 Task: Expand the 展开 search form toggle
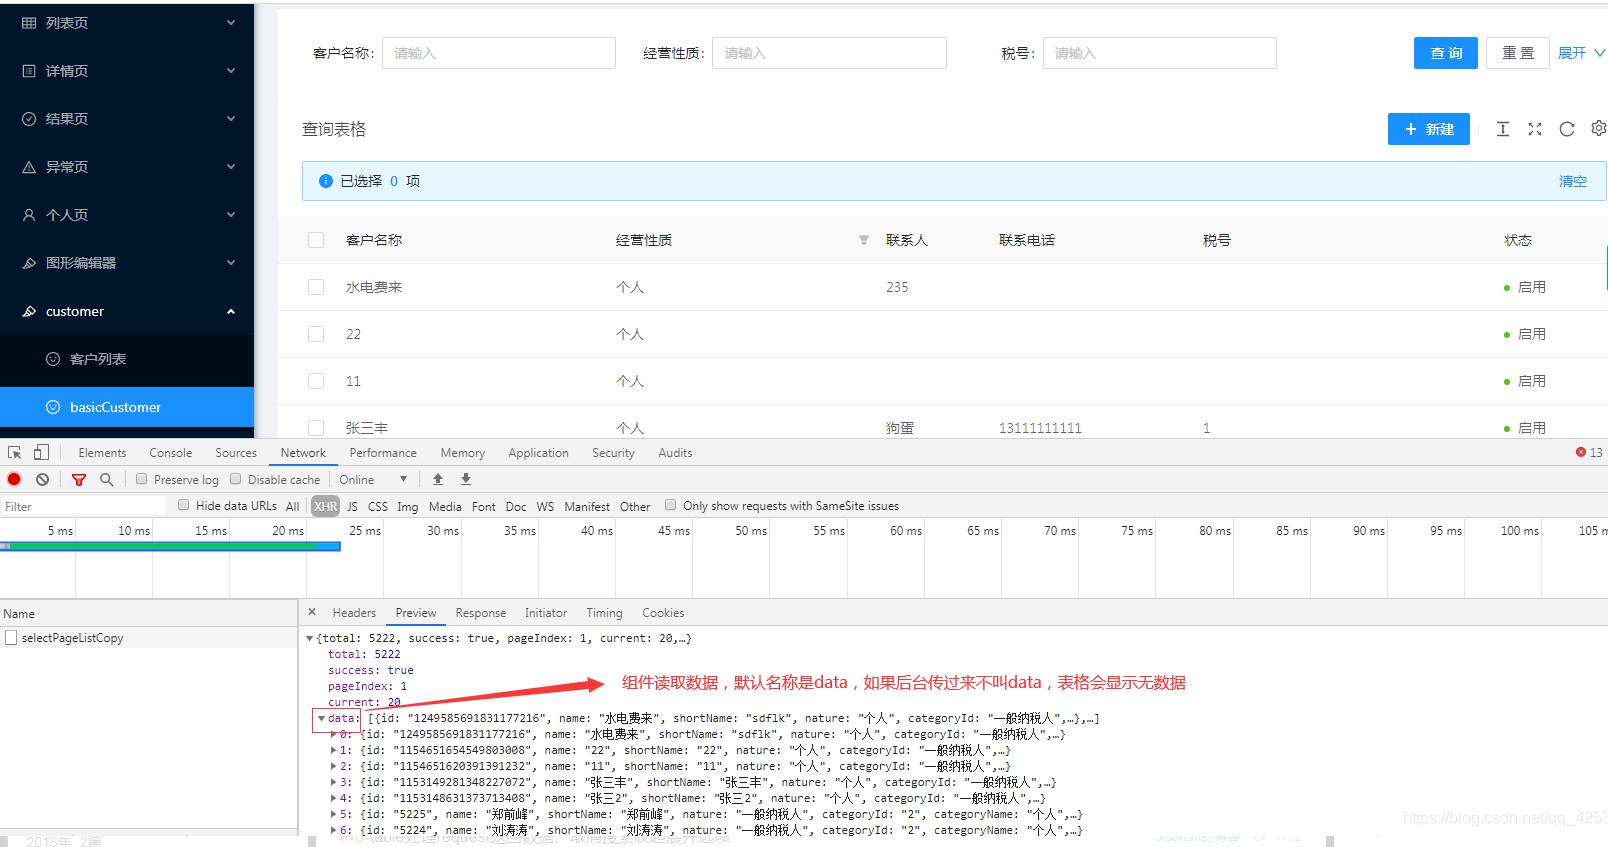[x=1581, y=53]
